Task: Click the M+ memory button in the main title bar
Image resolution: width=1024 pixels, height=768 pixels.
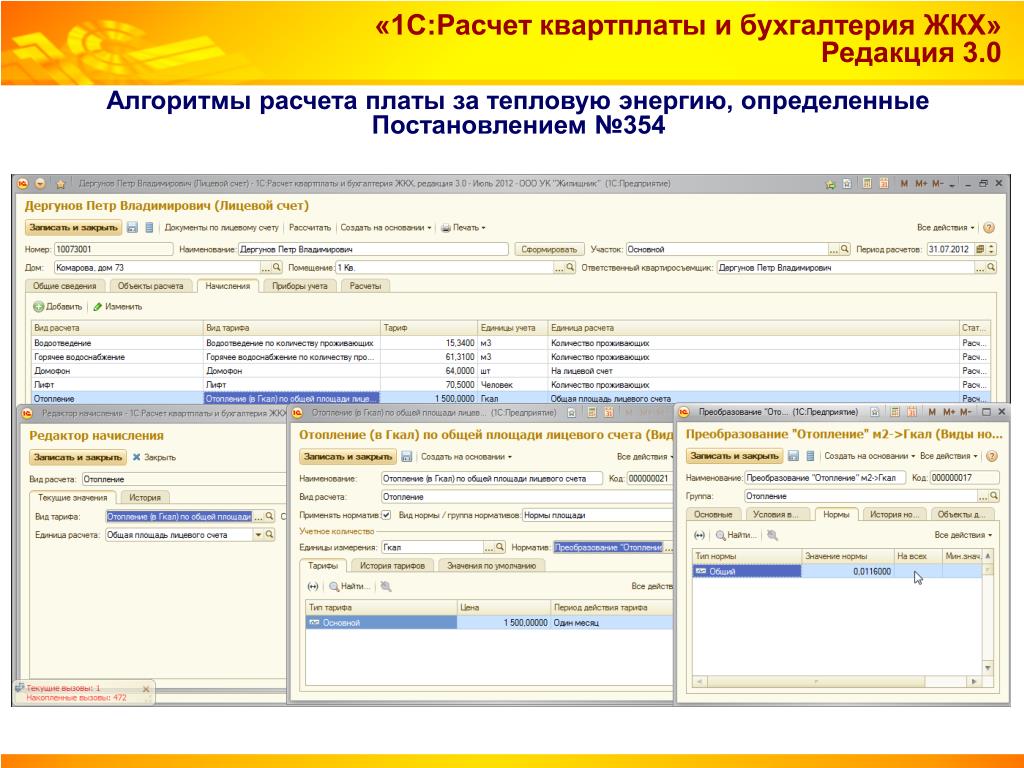Action: pyautogui.click(x=921, y=184)
